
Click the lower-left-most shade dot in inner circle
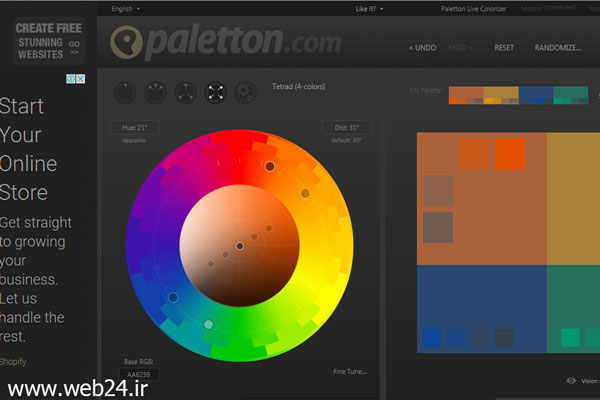click(x=211, y=264)
